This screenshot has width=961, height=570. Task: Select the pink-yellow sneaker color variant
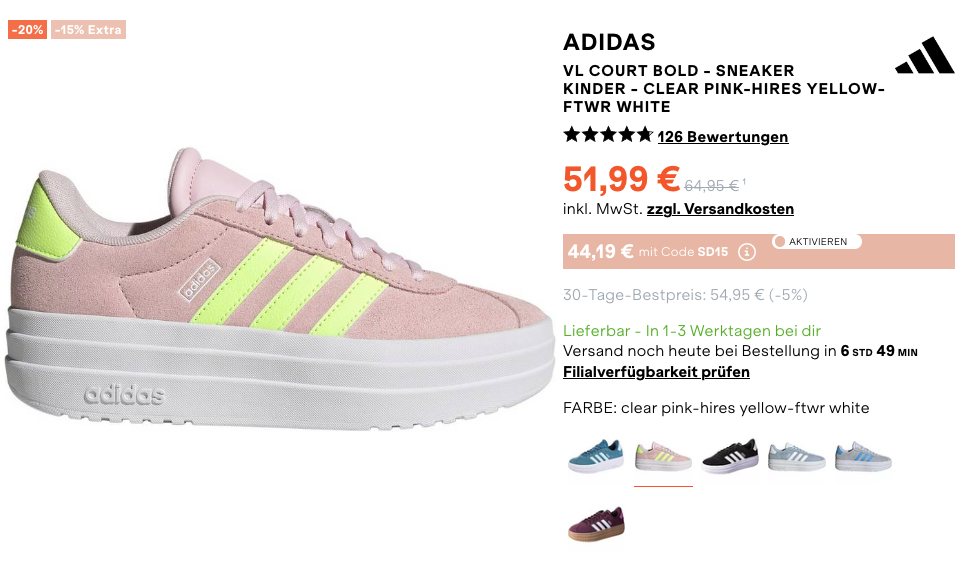pyautogui.click(x=663, y=456)
